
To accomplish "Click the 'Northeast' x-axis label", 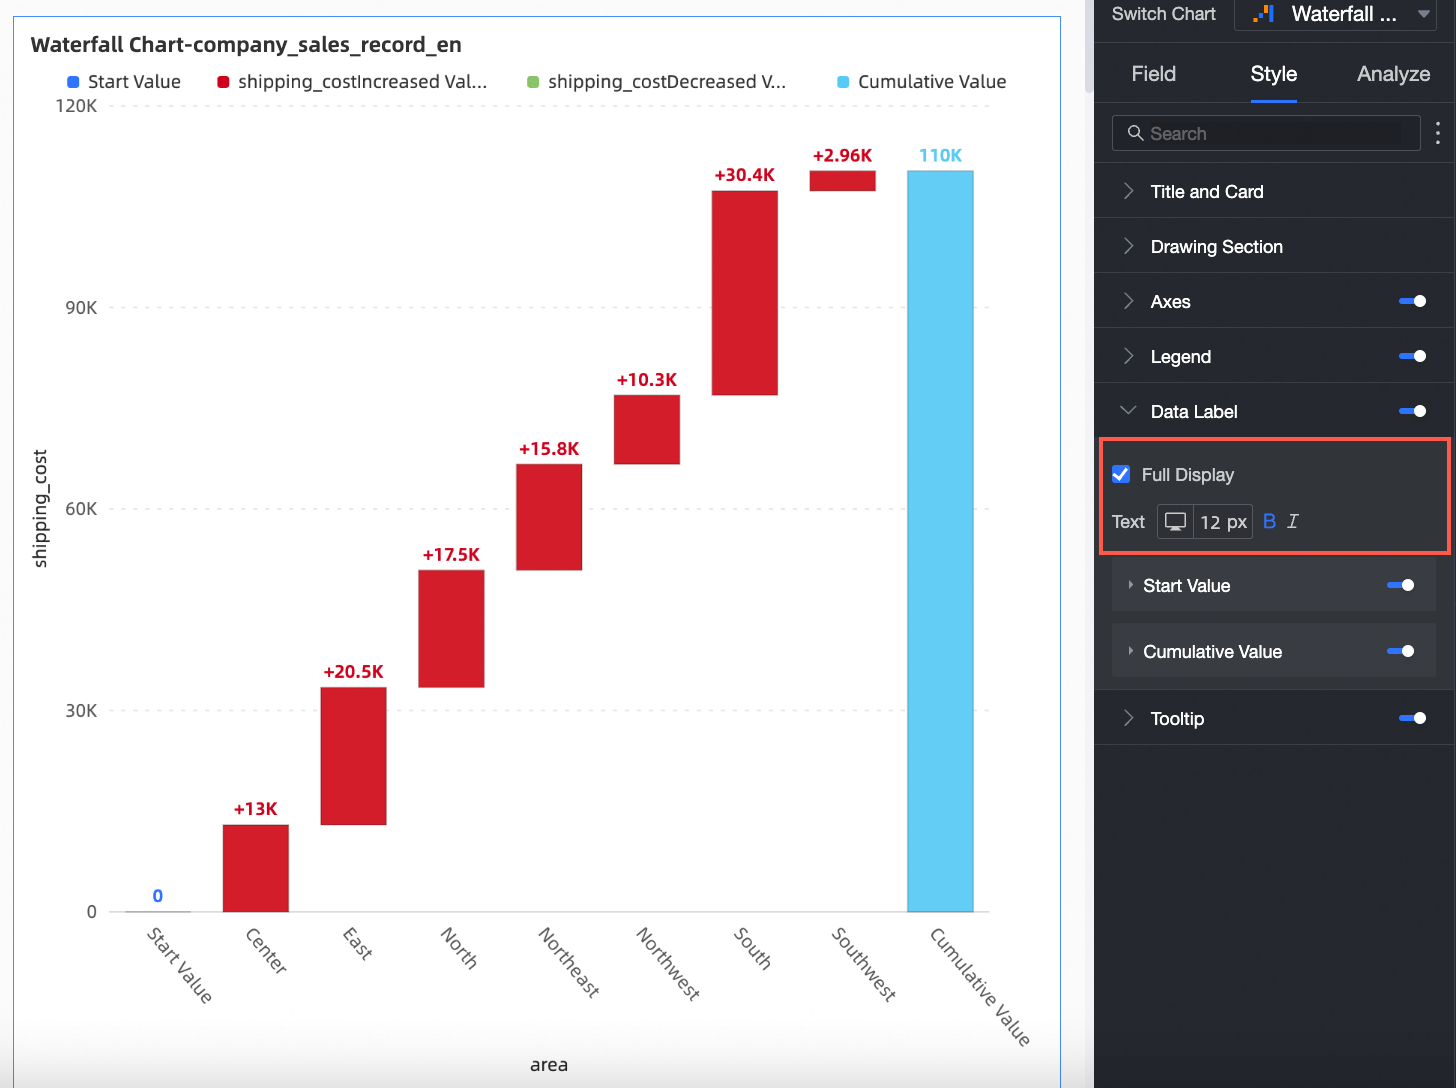I will 570,962.
